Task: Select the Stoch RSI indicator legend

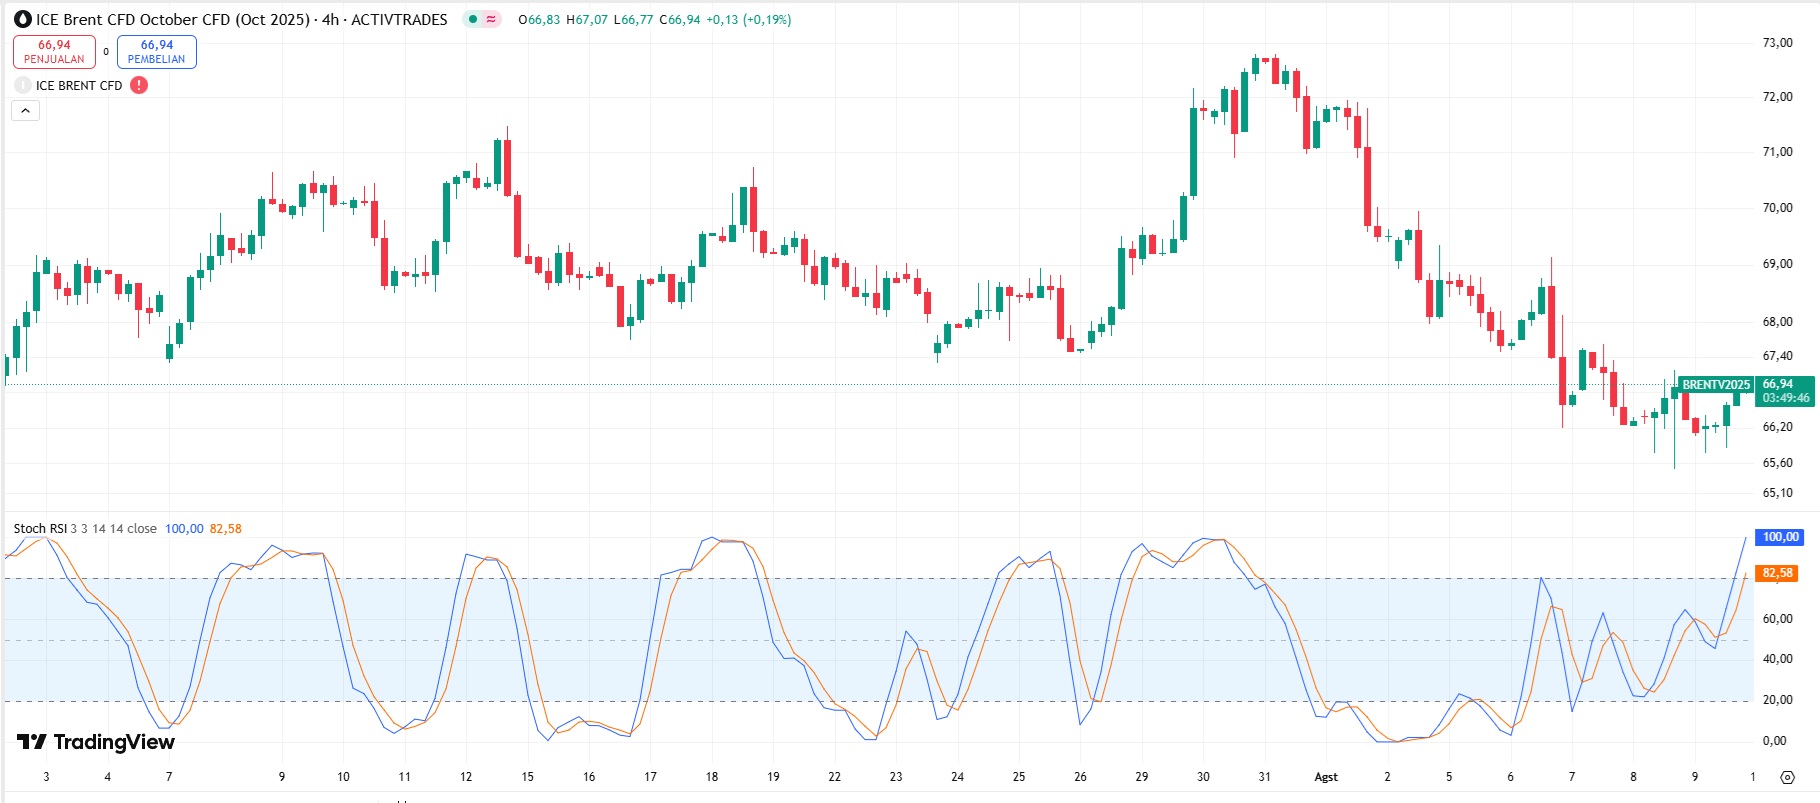Action: click(40, 529)
